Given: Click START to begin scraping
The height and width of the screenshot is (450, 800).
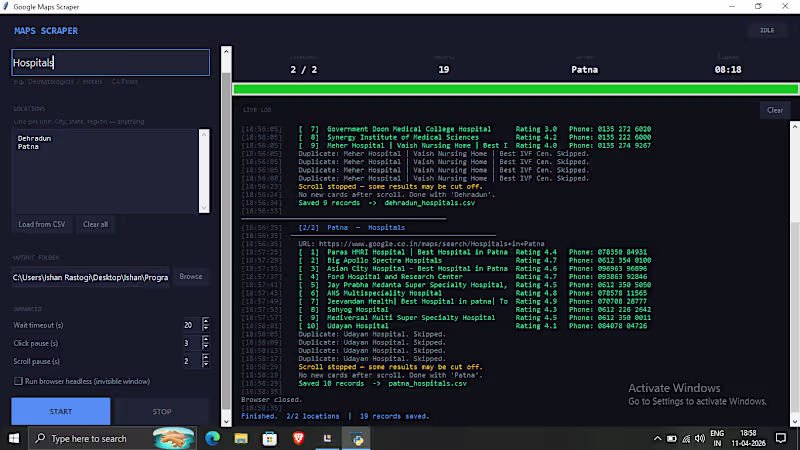Looking at the screenshot, I should pos(61,411).
